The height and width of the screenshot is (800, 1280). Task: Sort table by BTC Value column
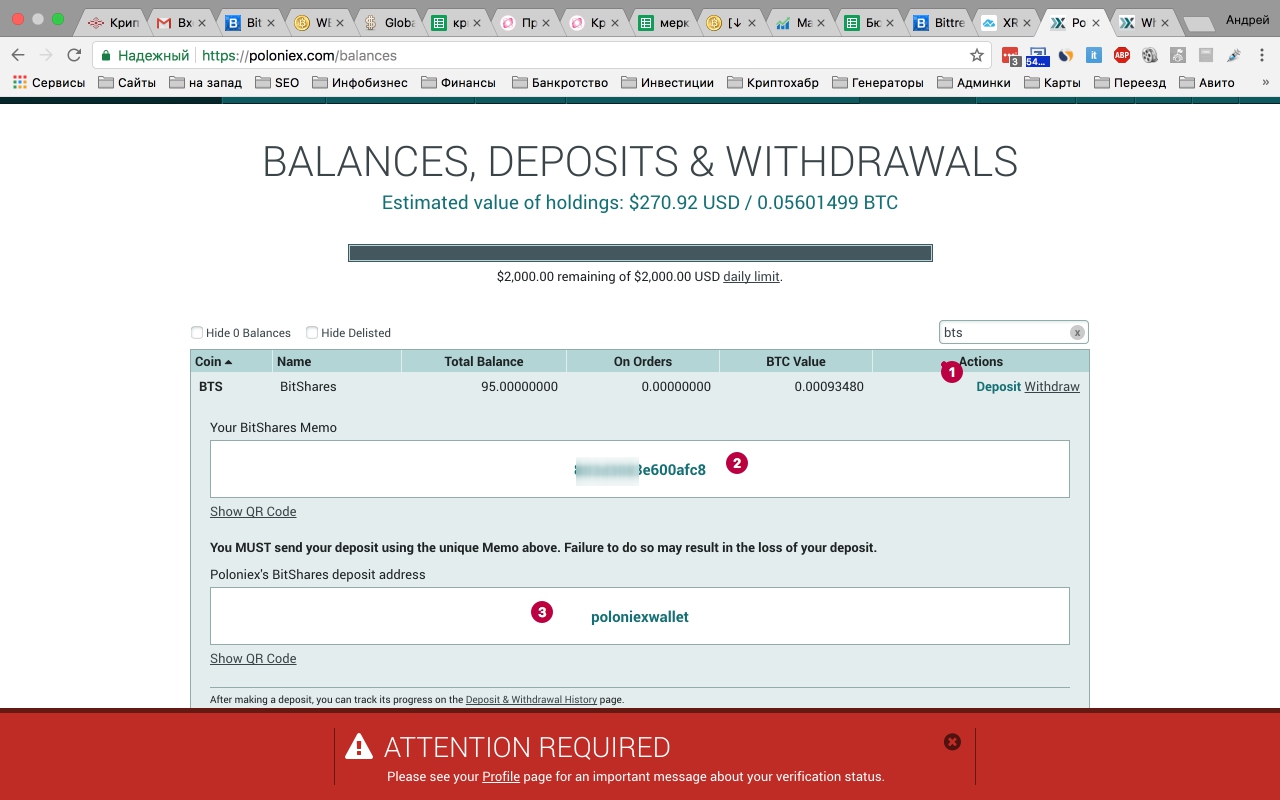coord(796,362)
